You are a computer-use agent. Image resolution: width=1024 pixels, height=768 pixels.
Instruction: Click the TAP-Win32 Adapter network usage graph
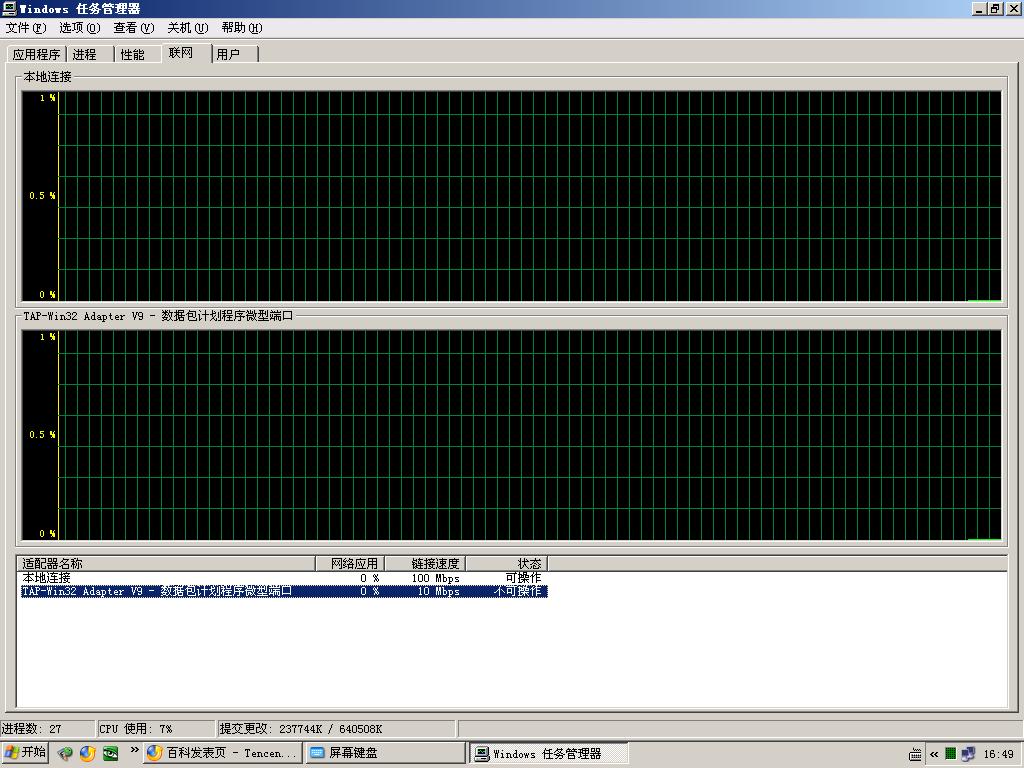pyautogui.click(x=511, y=435)
